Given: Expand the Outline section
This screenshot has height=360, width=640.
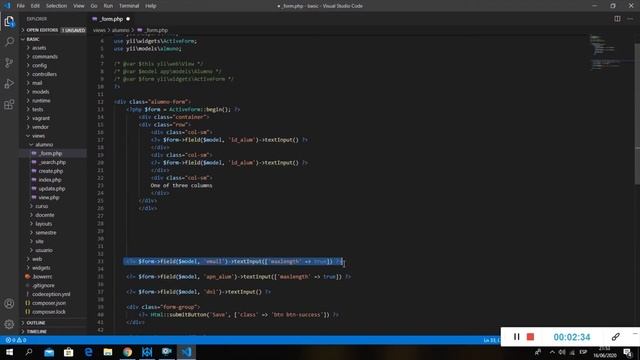Looking at the screenshot, I should [x=53, y=323].
